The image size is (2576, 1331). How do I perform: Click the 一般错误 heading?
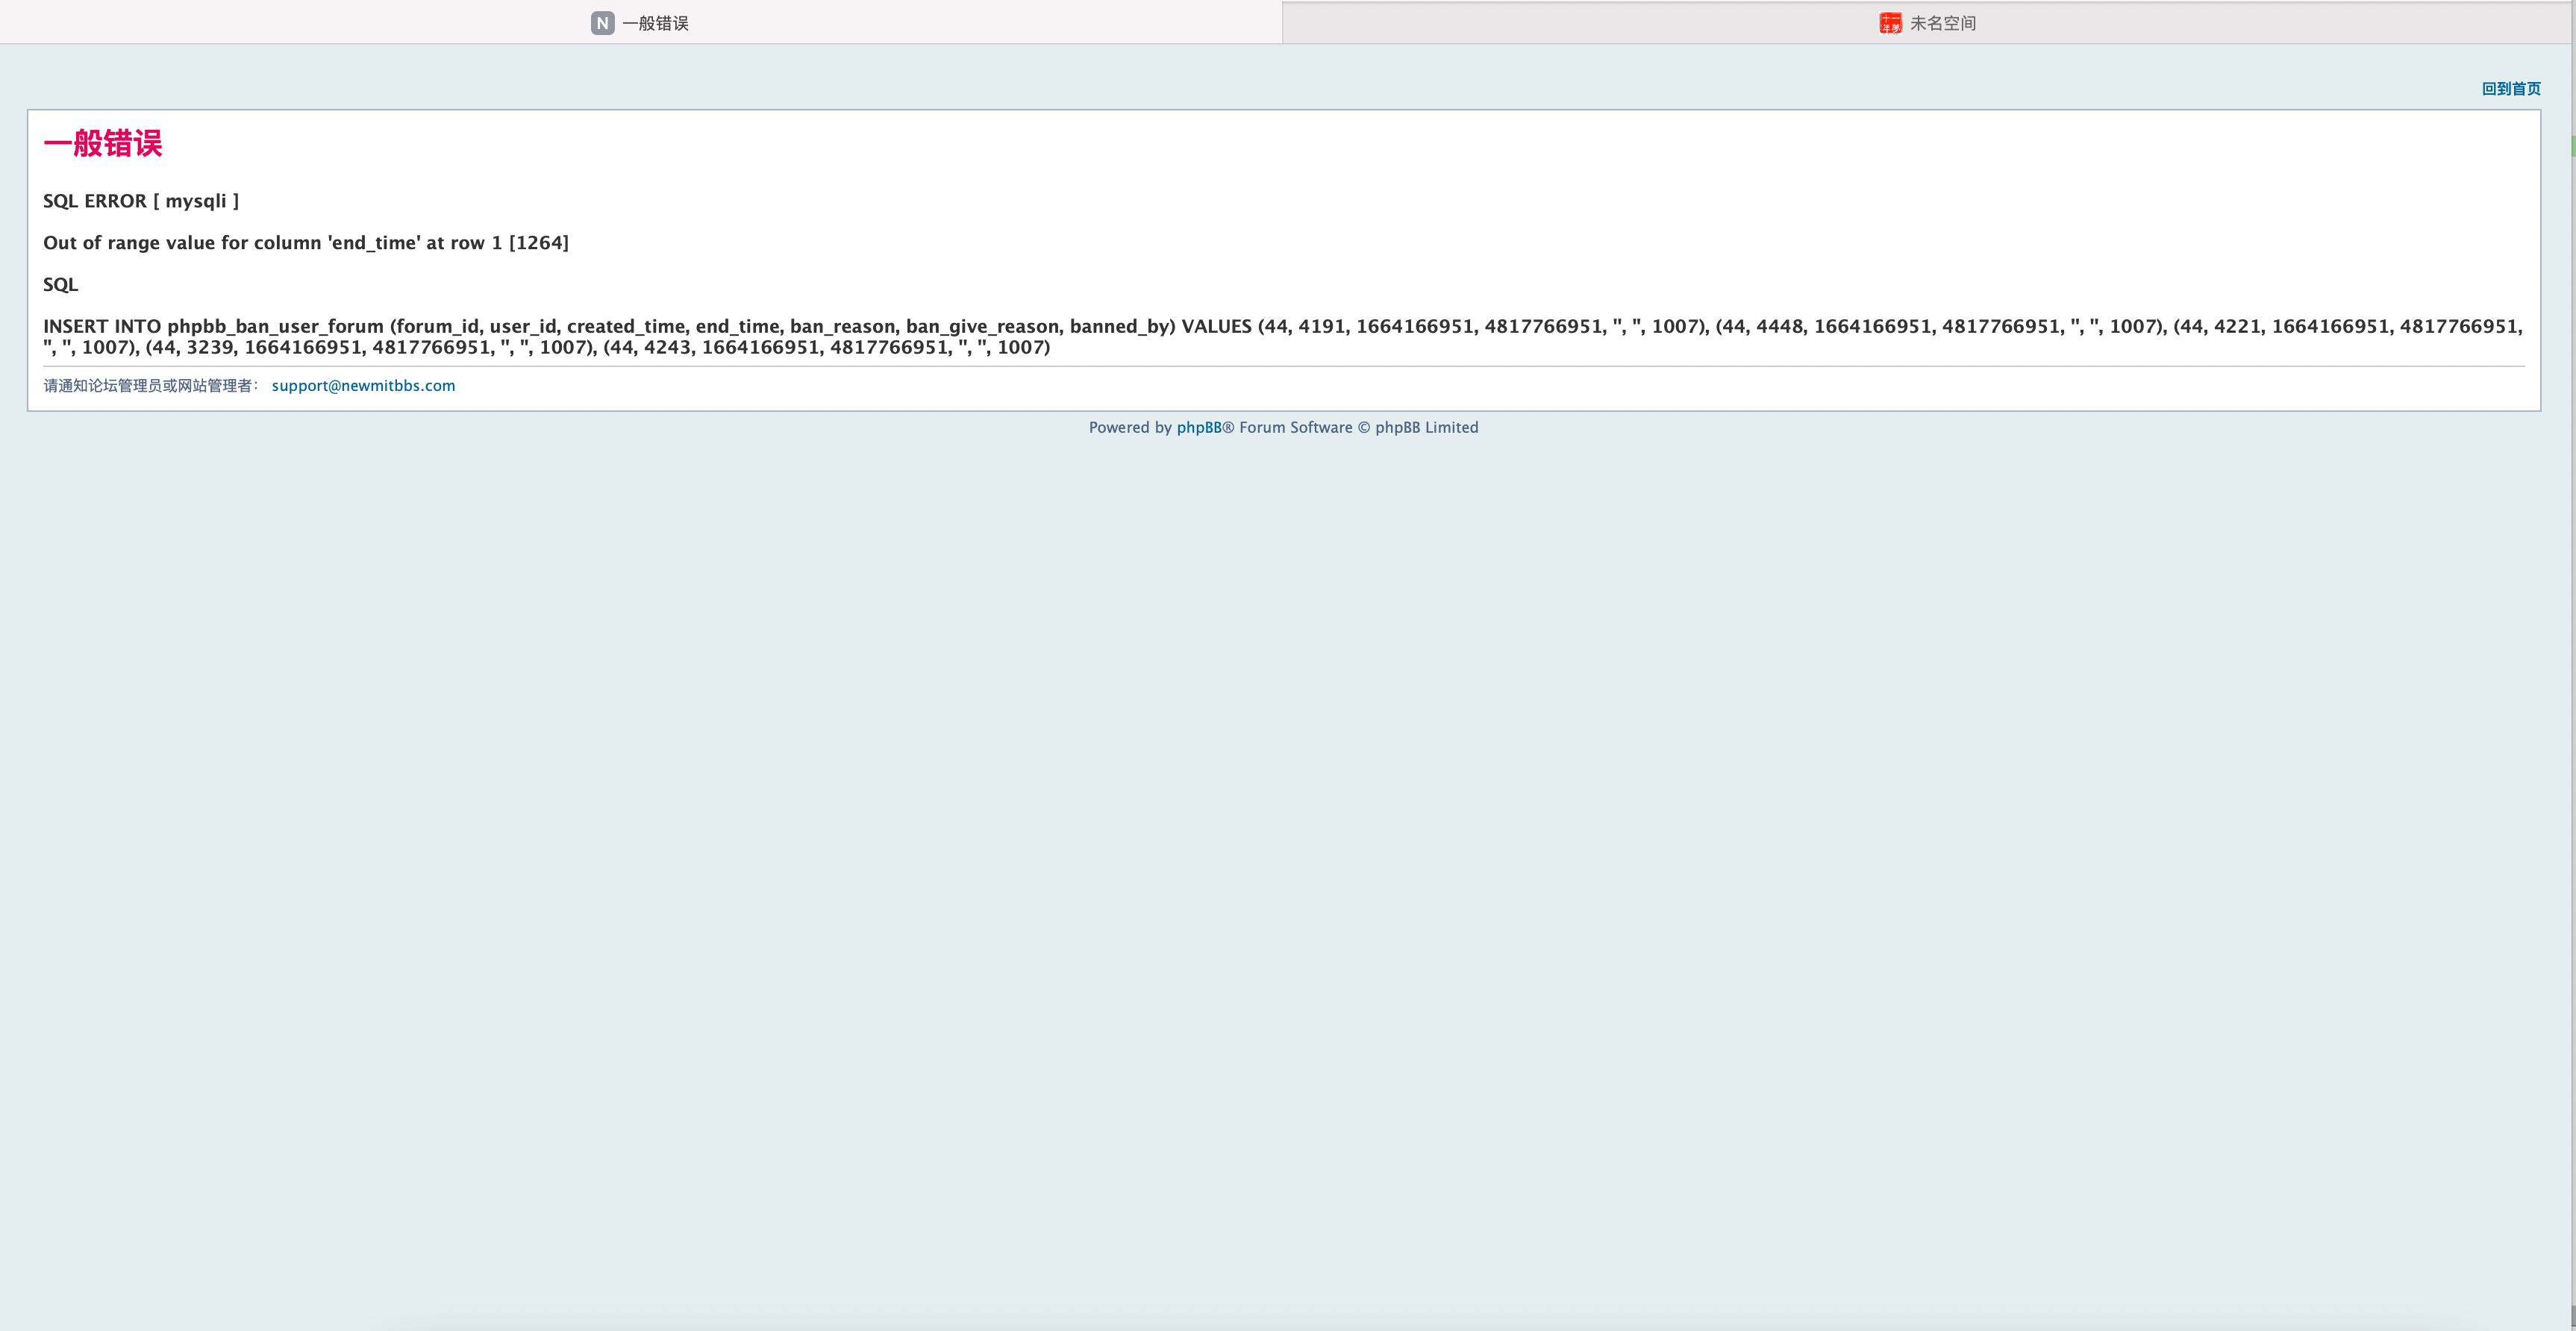(102, 143)
